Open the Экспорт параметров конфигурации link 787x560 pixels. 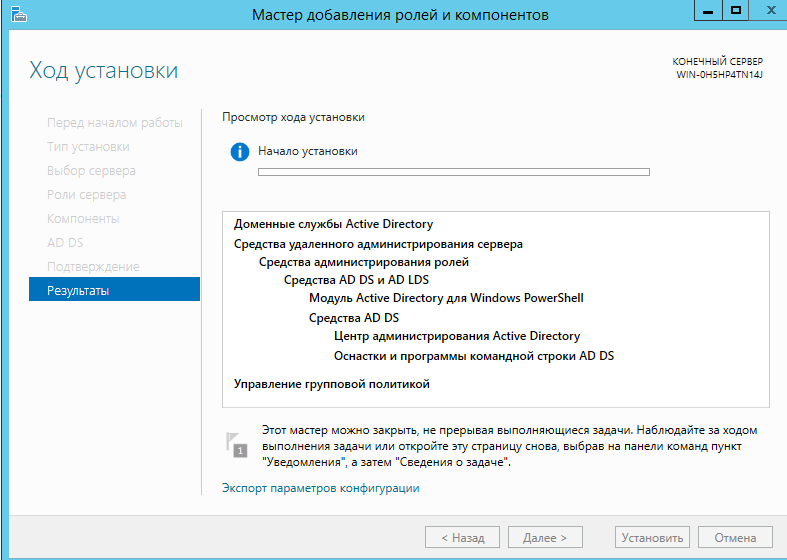tap(321, 488)
